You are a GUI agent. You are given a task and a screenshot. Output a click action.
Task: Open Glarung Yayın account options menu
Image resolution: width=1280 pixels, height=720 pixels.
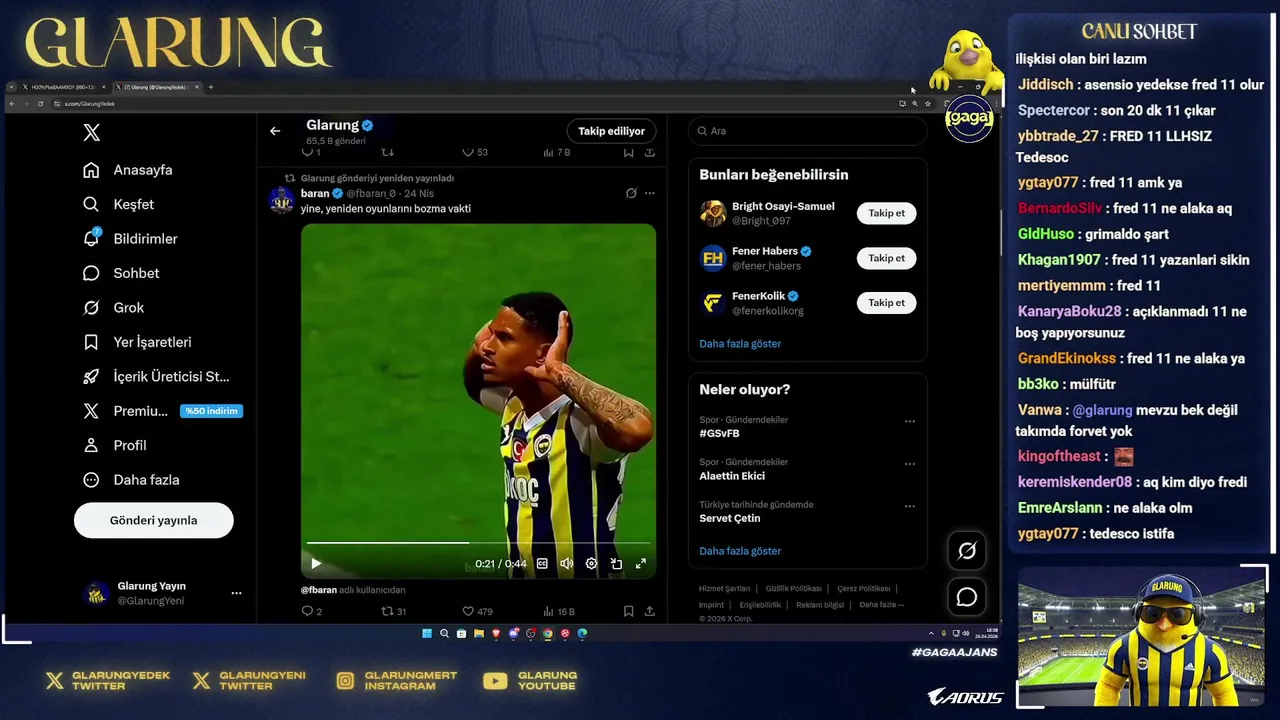(x=236, y=593)
